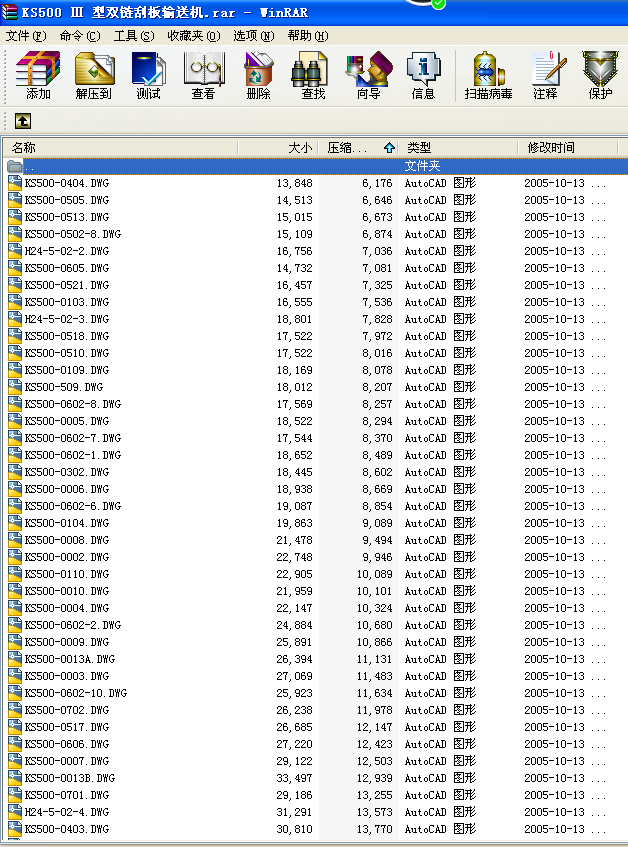Select file KS500-0602-6.DWG
Image resolution: width=628 pixels, height=847 pixels.
[x=72, y=506]
